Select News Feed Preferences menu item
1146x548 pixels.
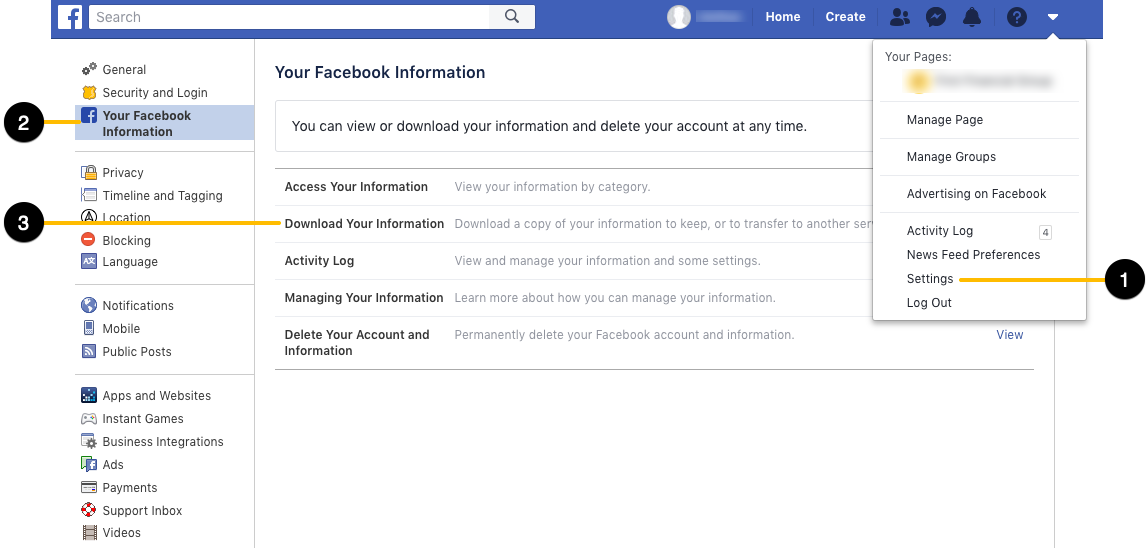(974, 254)
